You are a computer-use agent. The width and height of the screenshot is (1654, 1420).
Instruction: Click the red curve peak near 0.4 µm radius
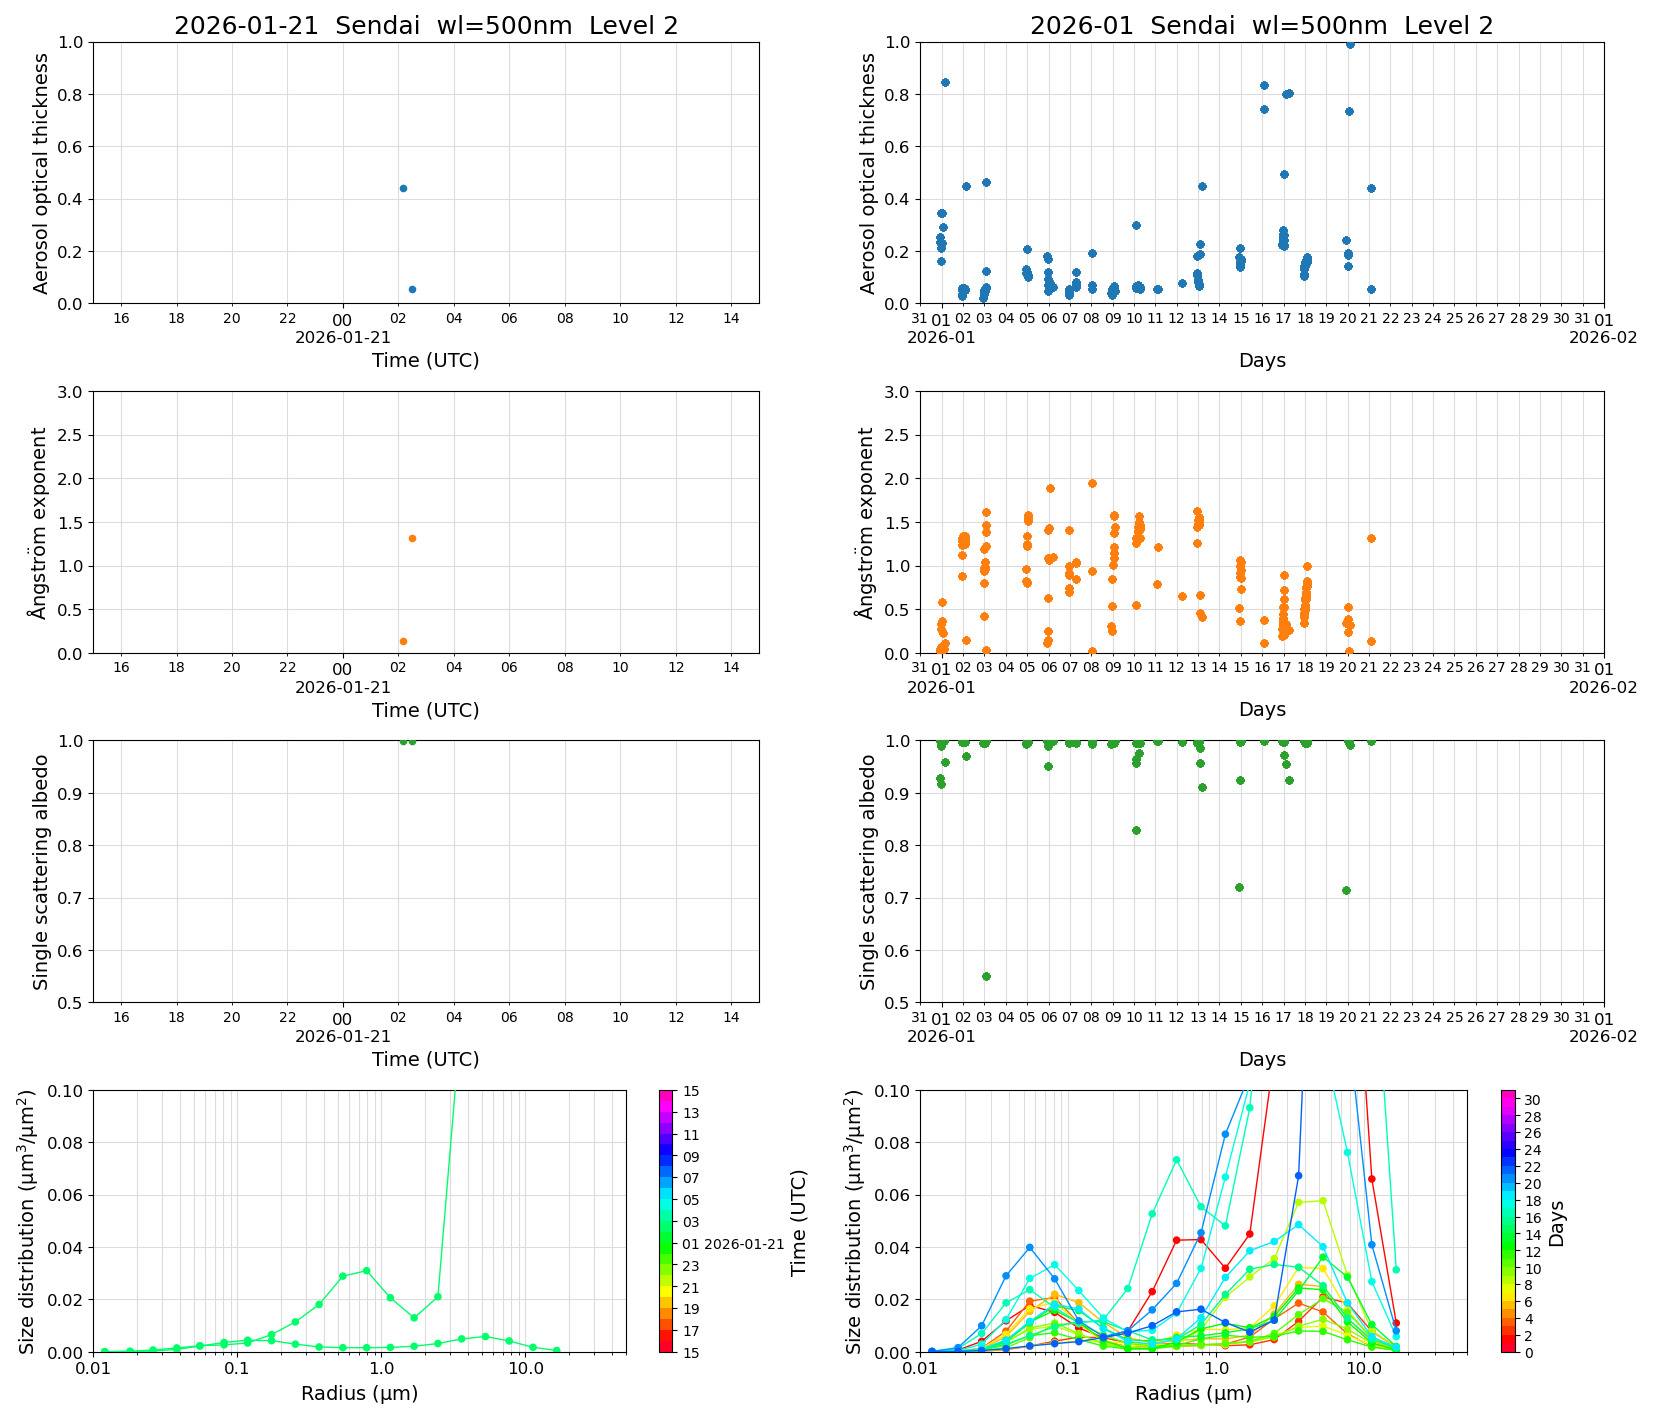point(1174,1240)
